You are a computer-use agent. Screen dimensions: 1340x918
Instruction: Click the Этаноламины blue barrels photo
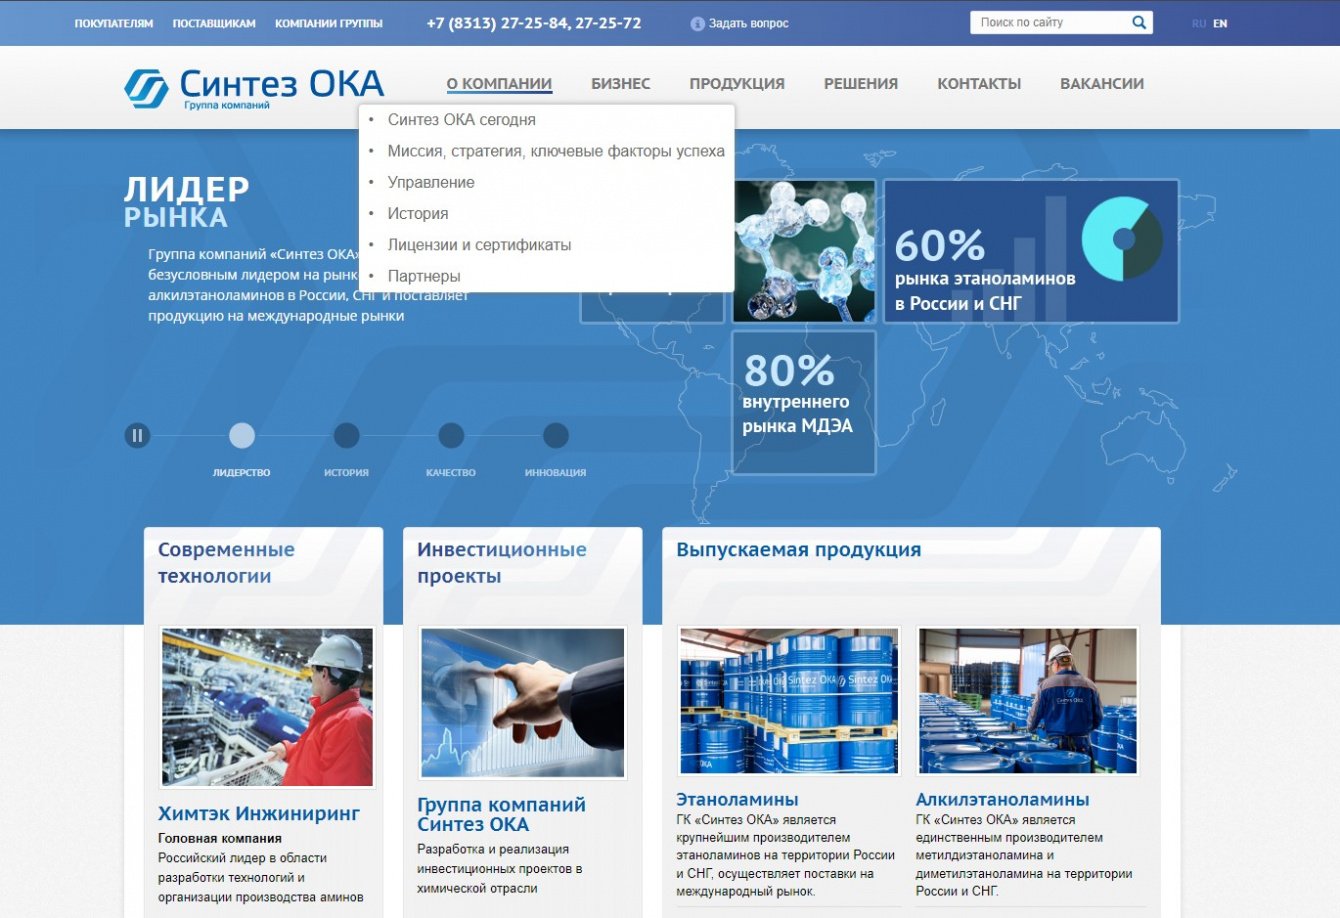click(x=789, y=701)
